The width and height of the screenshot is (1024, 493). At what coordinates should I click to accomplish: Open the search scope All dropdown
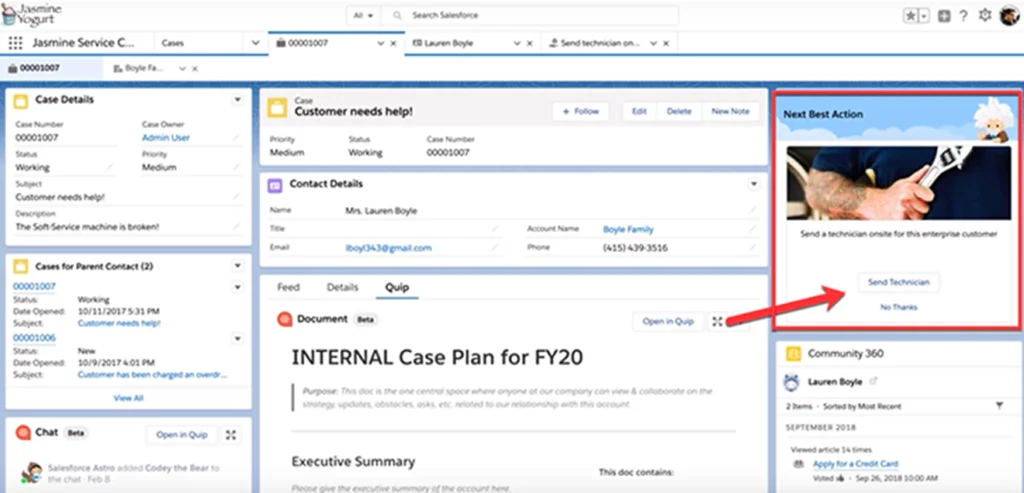362,16
